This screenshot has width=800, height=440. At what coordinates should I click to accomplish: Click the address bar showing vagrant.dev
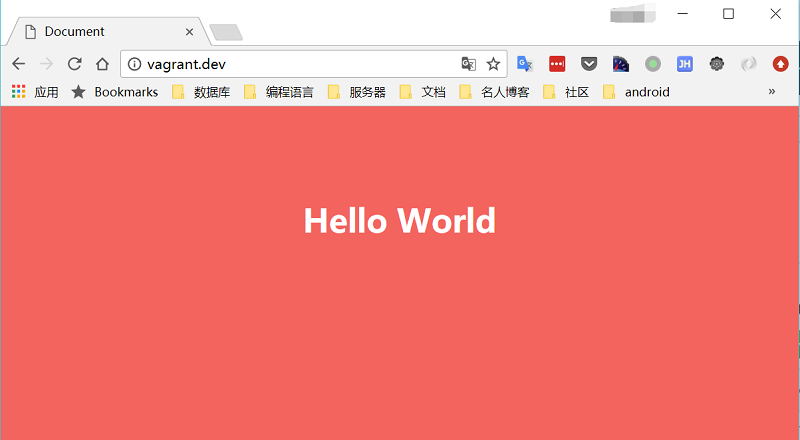(300, 64)
